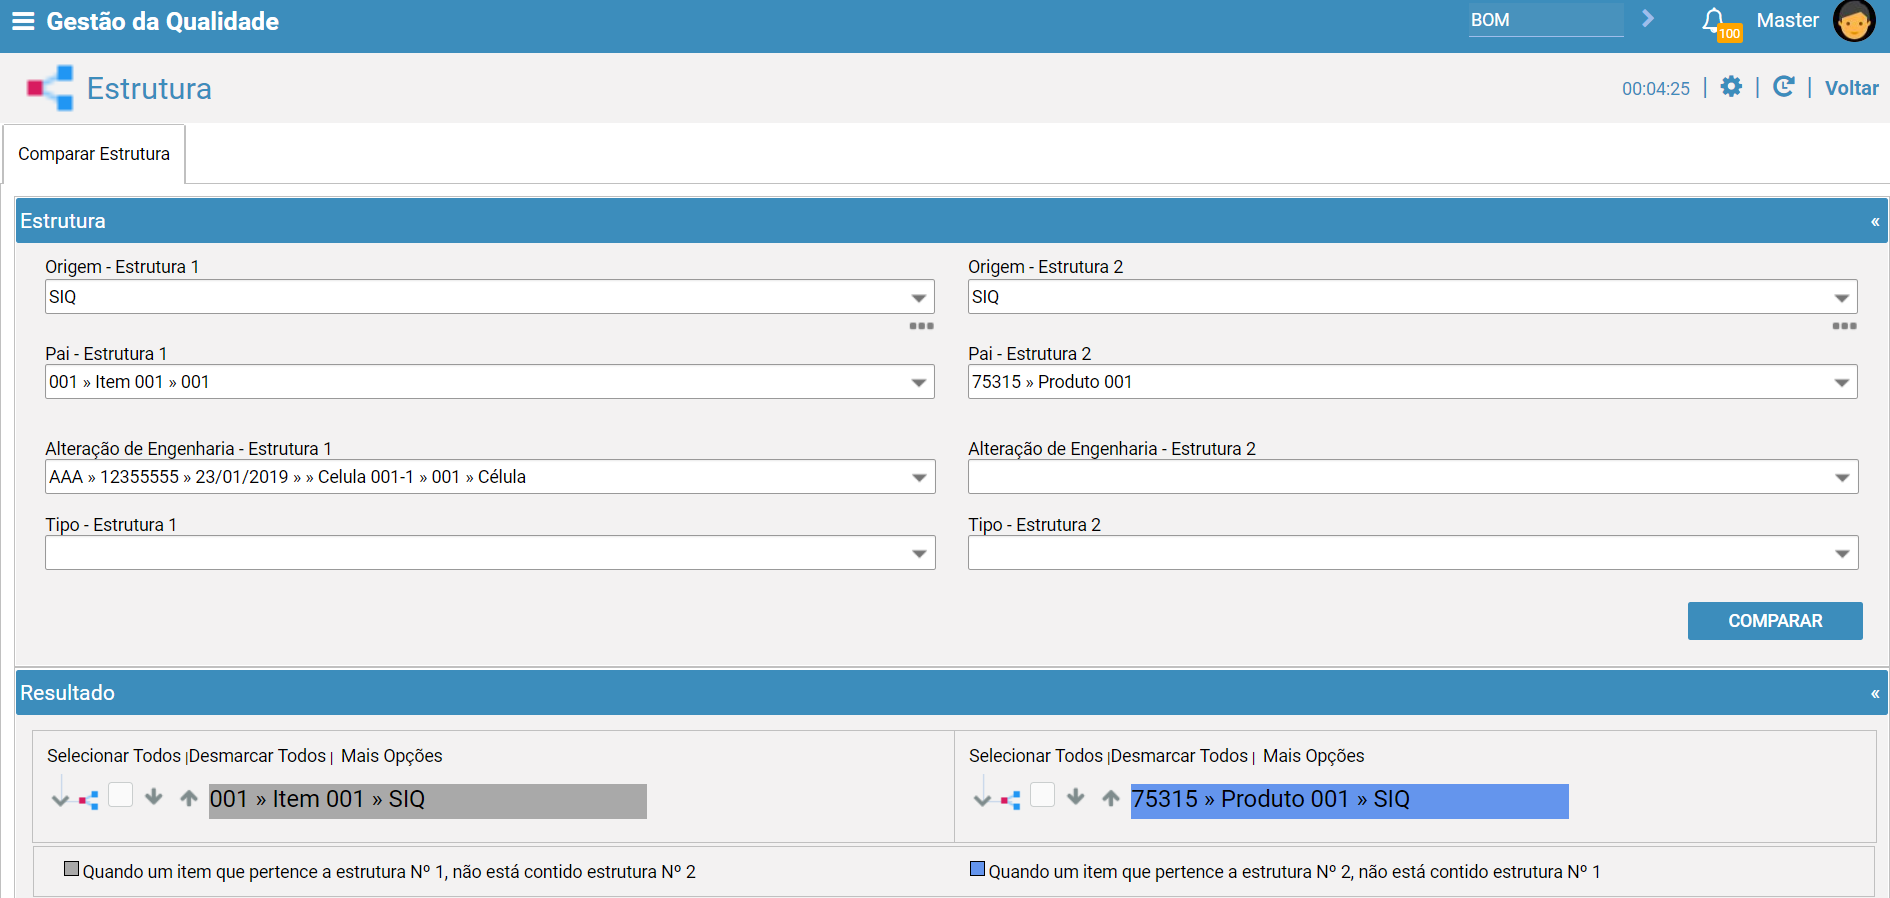Image resolution: width=1890 pixels, height=898 pixels.
Task: Click left Mais Opções link
Action: click(x=392, y=756)
